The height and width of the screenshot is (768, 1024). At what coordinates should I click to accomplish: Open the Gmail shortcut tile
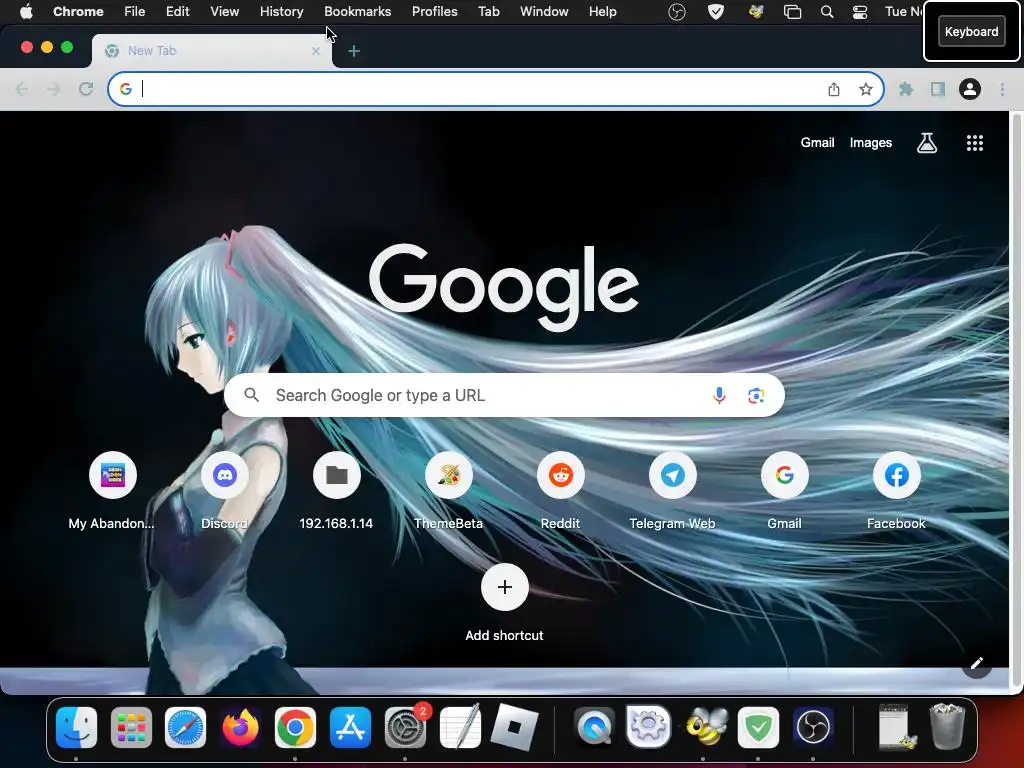click(784, 491)
